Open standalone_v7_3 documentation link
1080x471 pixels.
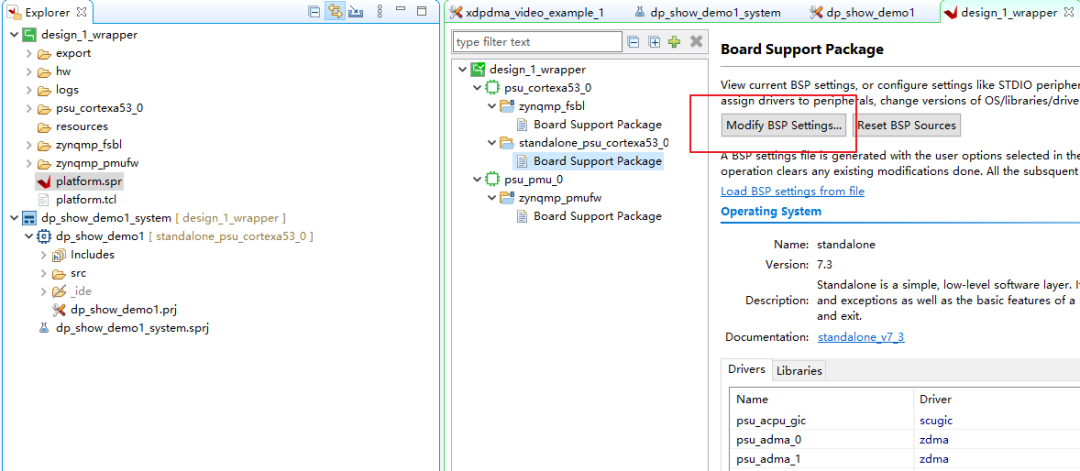(860, 337)
